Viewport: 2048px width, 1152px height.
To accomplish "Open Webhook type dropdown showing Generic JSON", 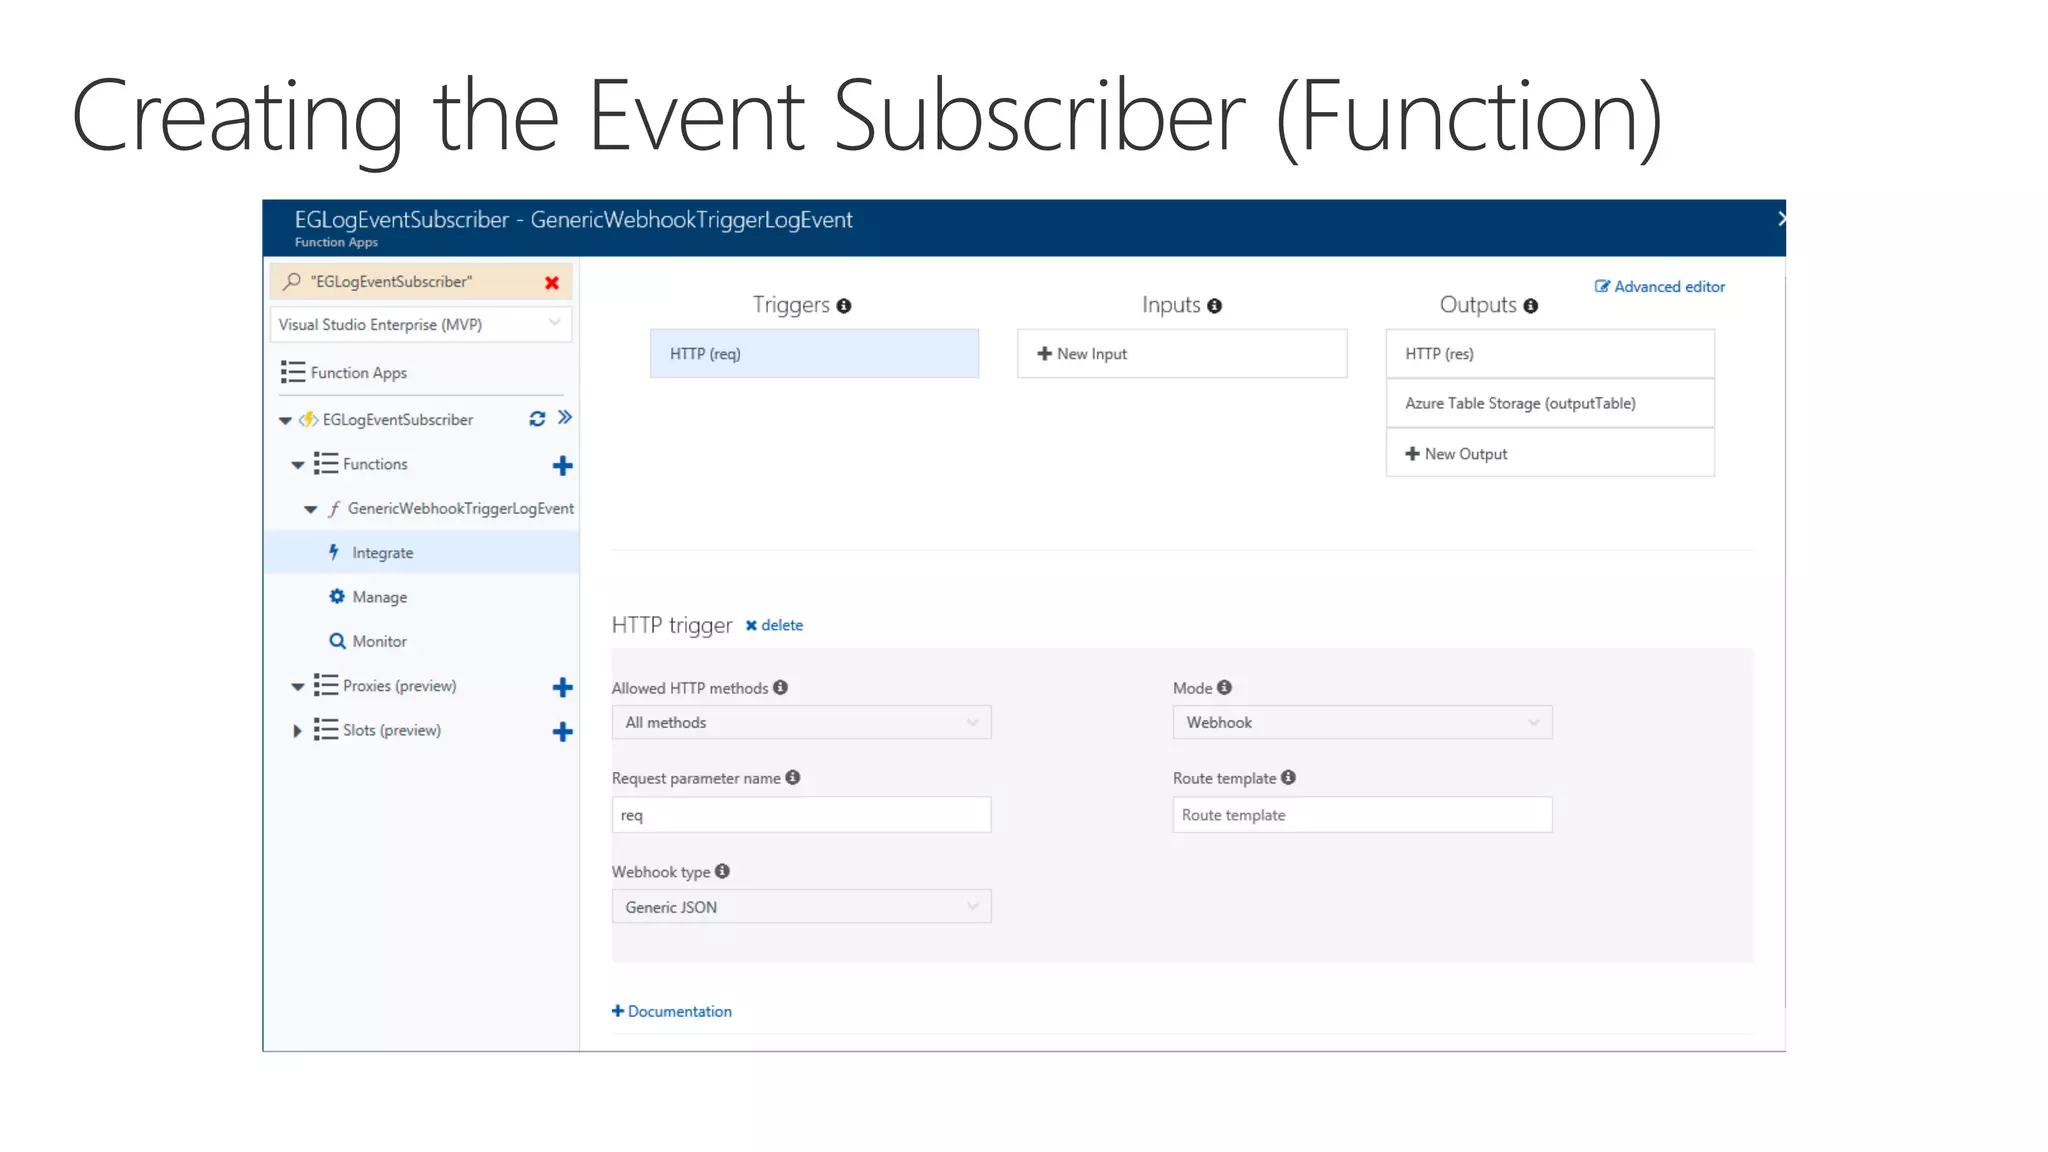I will 801,907.
